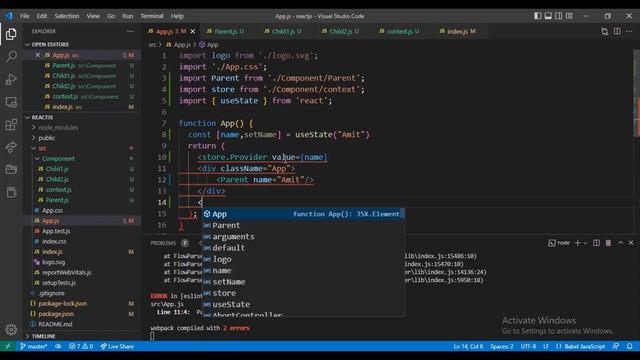Close App.js in Open Editors list

pos(37,55)
